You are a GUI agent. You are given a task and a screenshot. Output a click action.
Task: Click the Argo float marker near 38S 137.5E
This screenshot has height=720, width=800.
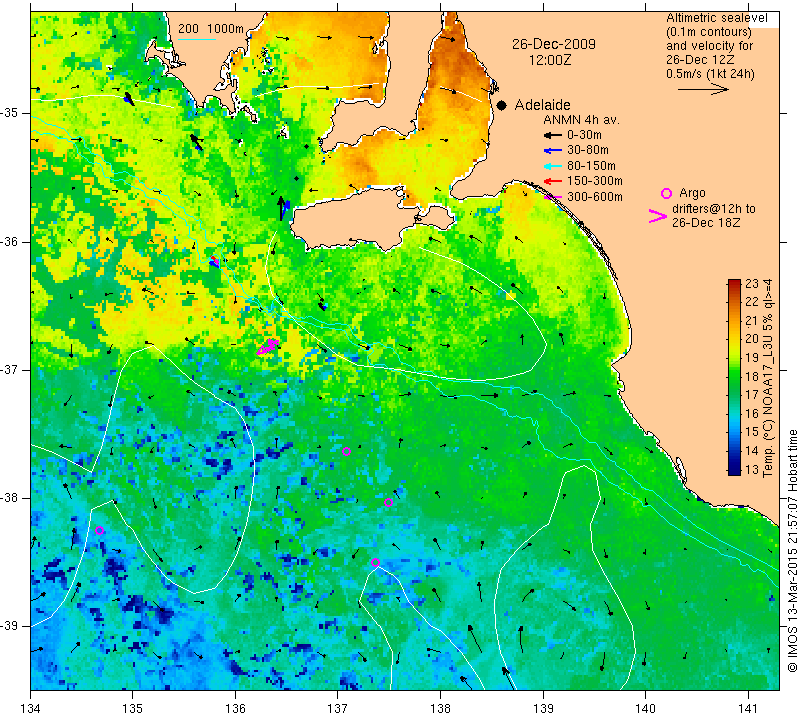(x=388, y=502)
